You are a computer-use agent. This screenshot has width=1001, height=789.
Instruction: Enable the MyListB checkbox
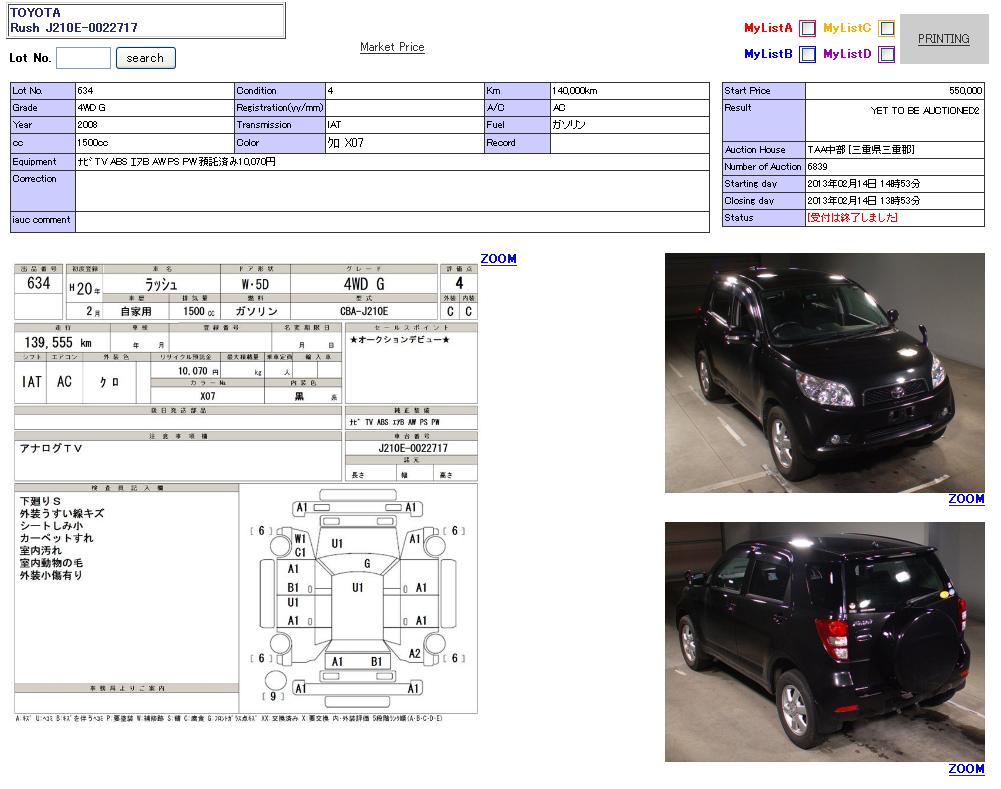807,55
